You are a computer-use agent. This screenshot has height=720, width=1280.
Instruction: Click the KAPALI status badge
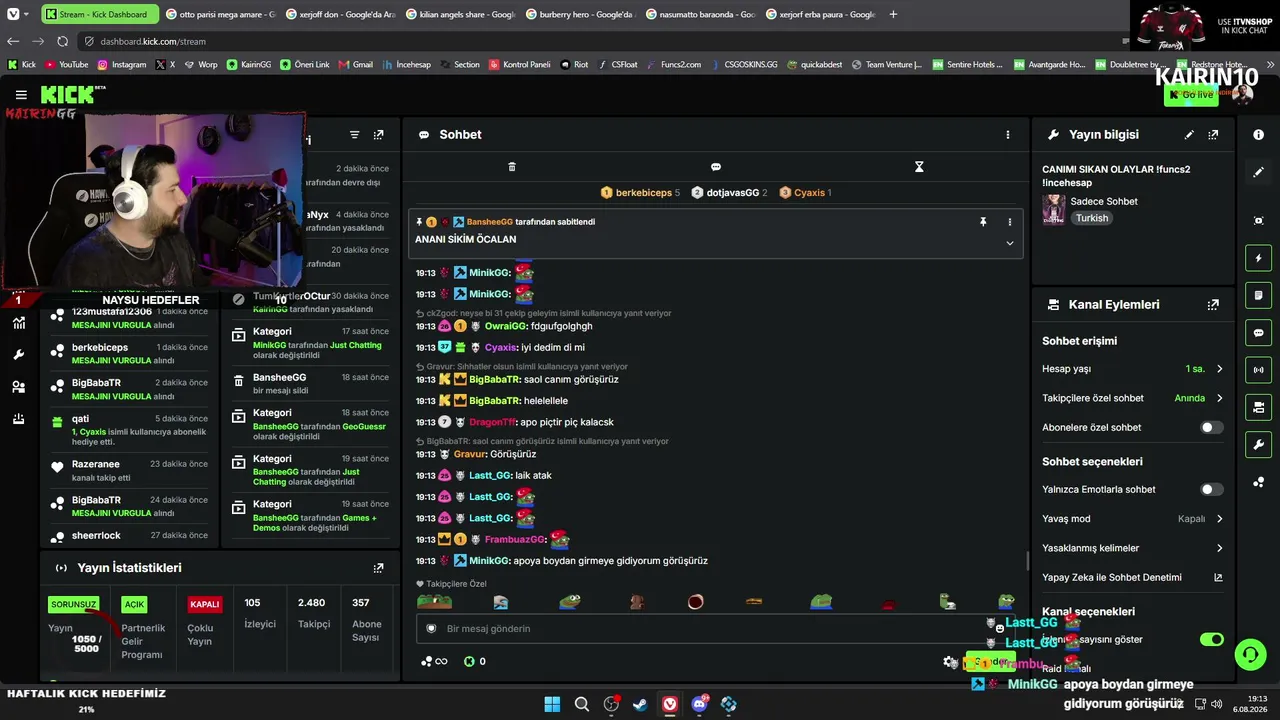[x=205, y=605]
